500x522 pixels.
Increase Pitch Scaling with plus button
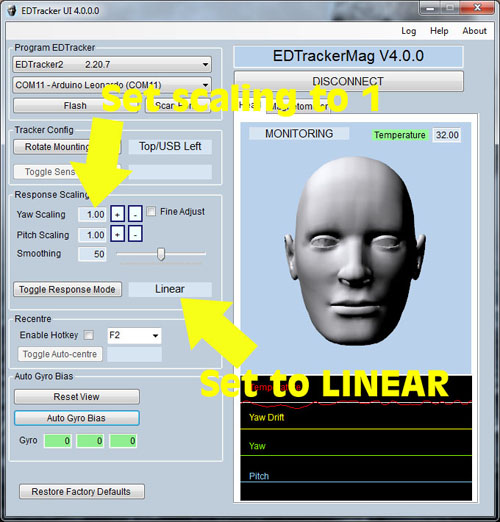117,234
